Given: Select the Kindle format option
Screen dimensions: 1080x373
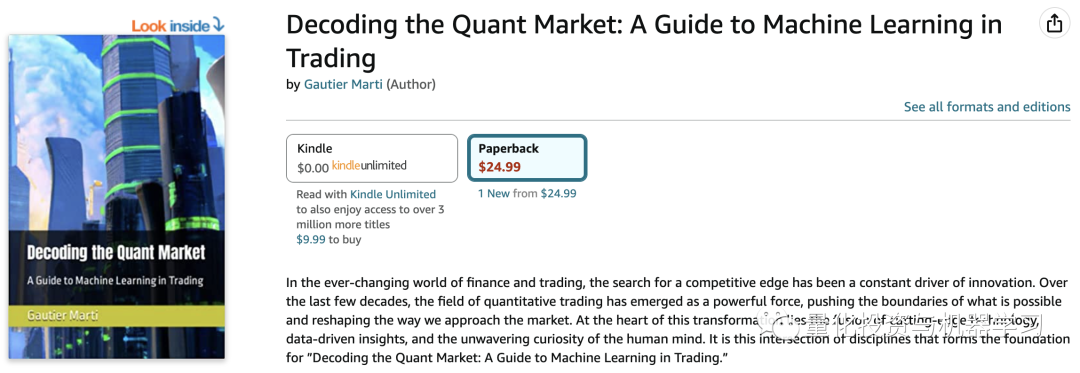Looking at the screenshot, I should point(372,158).
